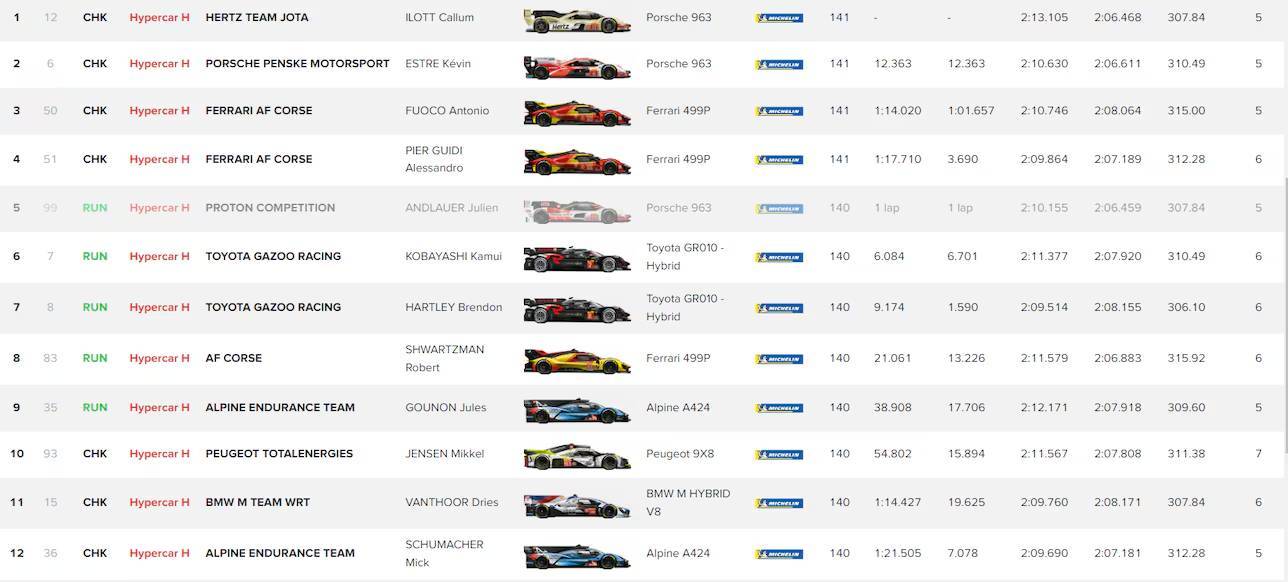The height and width of the screenshot is (582, 1288).
Task: Click the BMW M Hybrid V8 car image
Action: coord(577,504)
